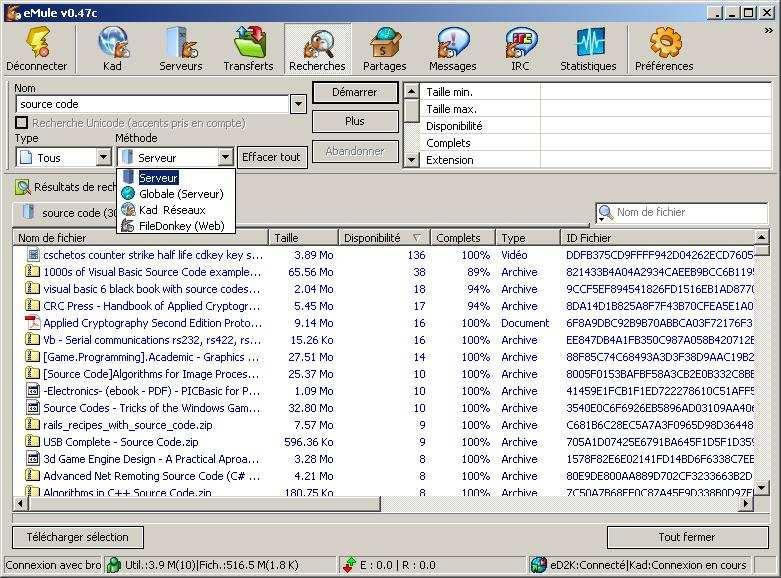Image resolution: width=781 pixels, height=578 pixels.
Task: Choose Kad Réseaux search method
Action: click(x=175, y=210)
